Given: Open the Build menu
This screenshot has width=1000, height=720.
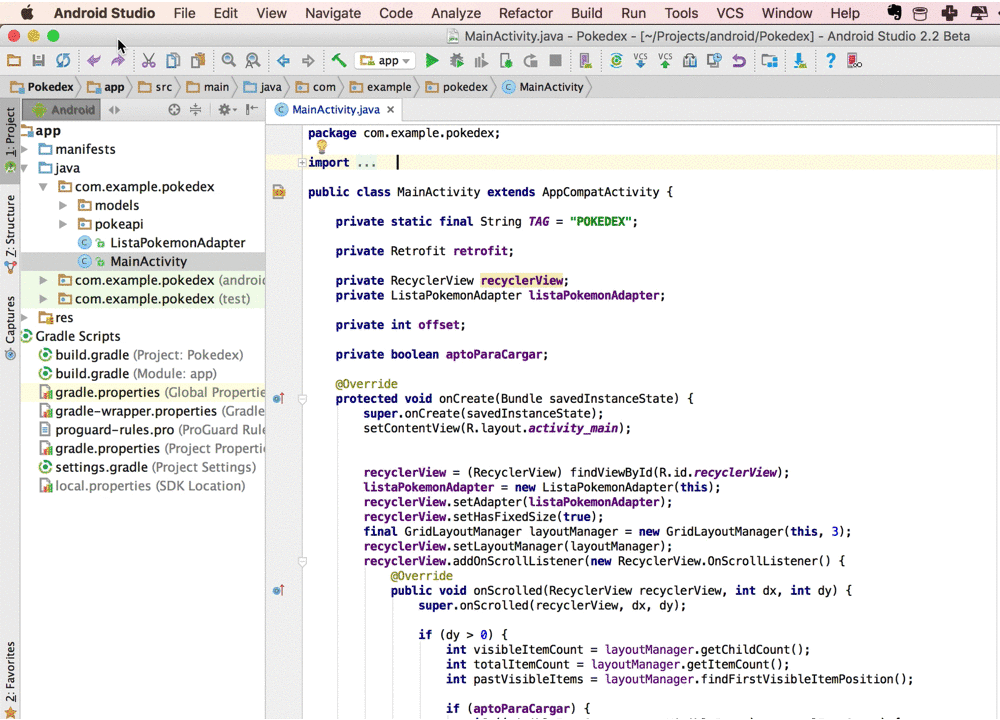Looking at the screenshot, I should [587, 13].
